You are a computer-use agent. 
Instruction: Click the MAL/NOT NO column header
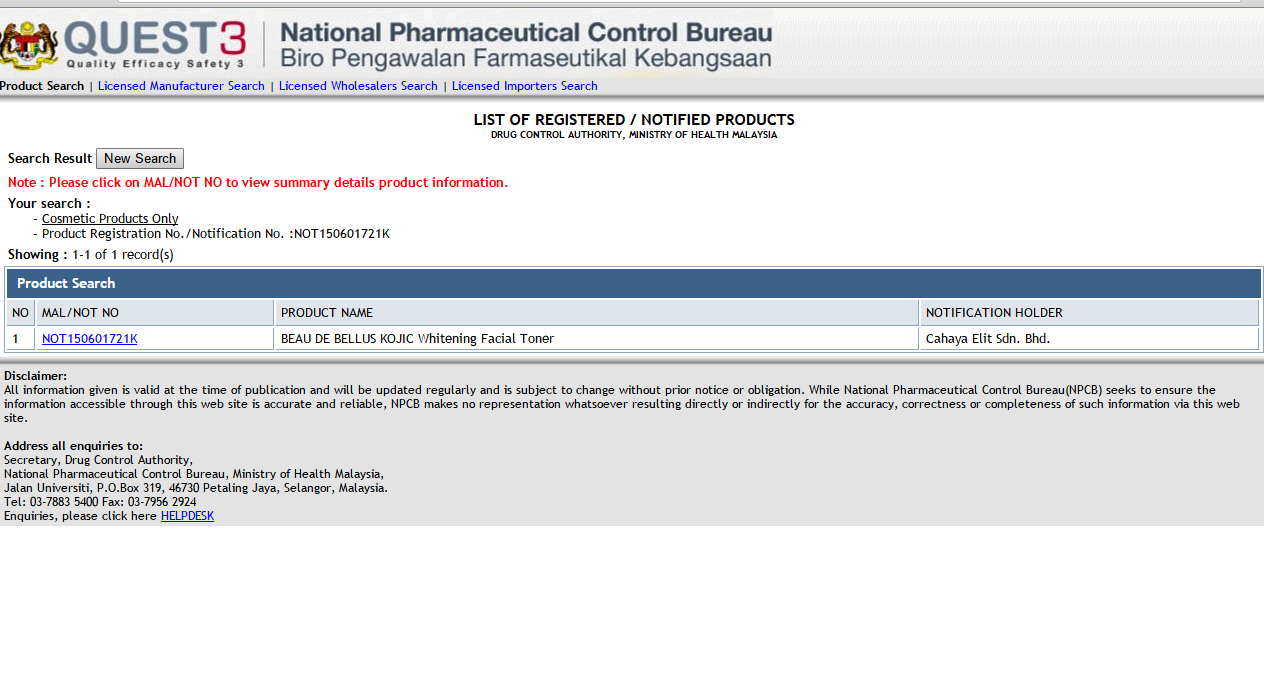point(155,313)
